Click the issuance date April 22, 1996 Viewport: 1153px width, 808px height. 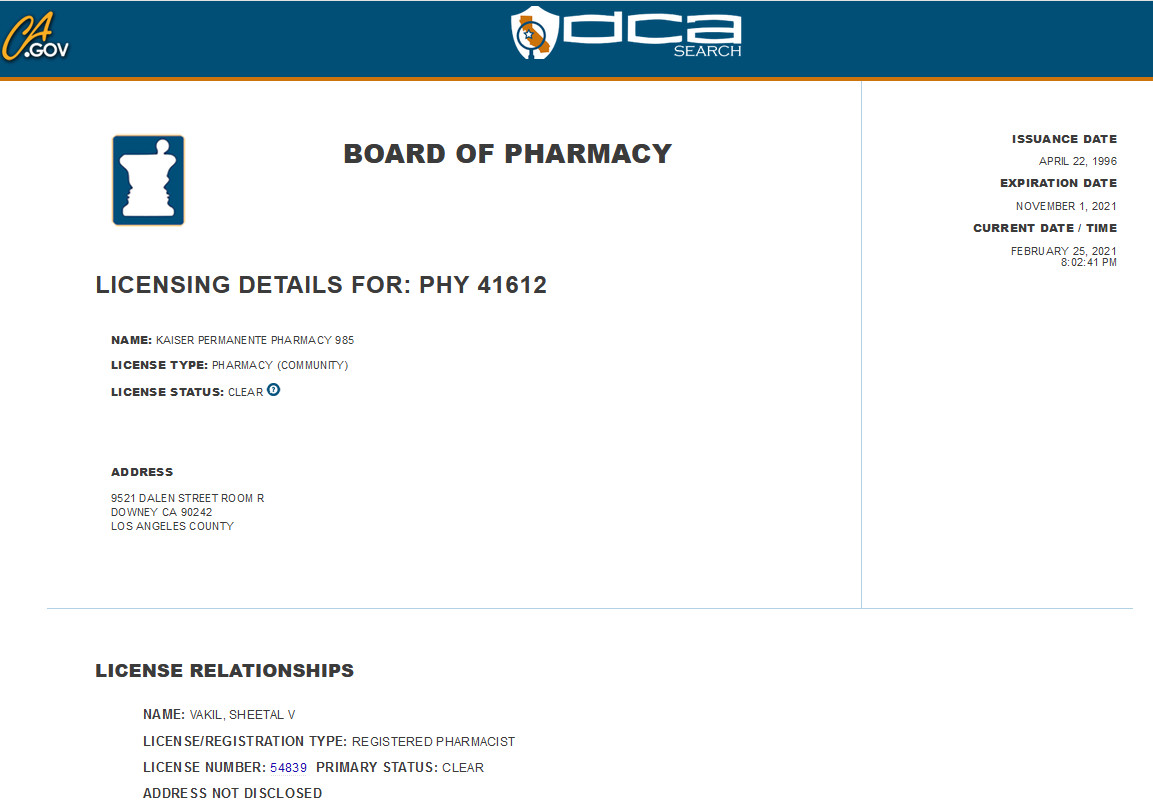point(1077,161)
